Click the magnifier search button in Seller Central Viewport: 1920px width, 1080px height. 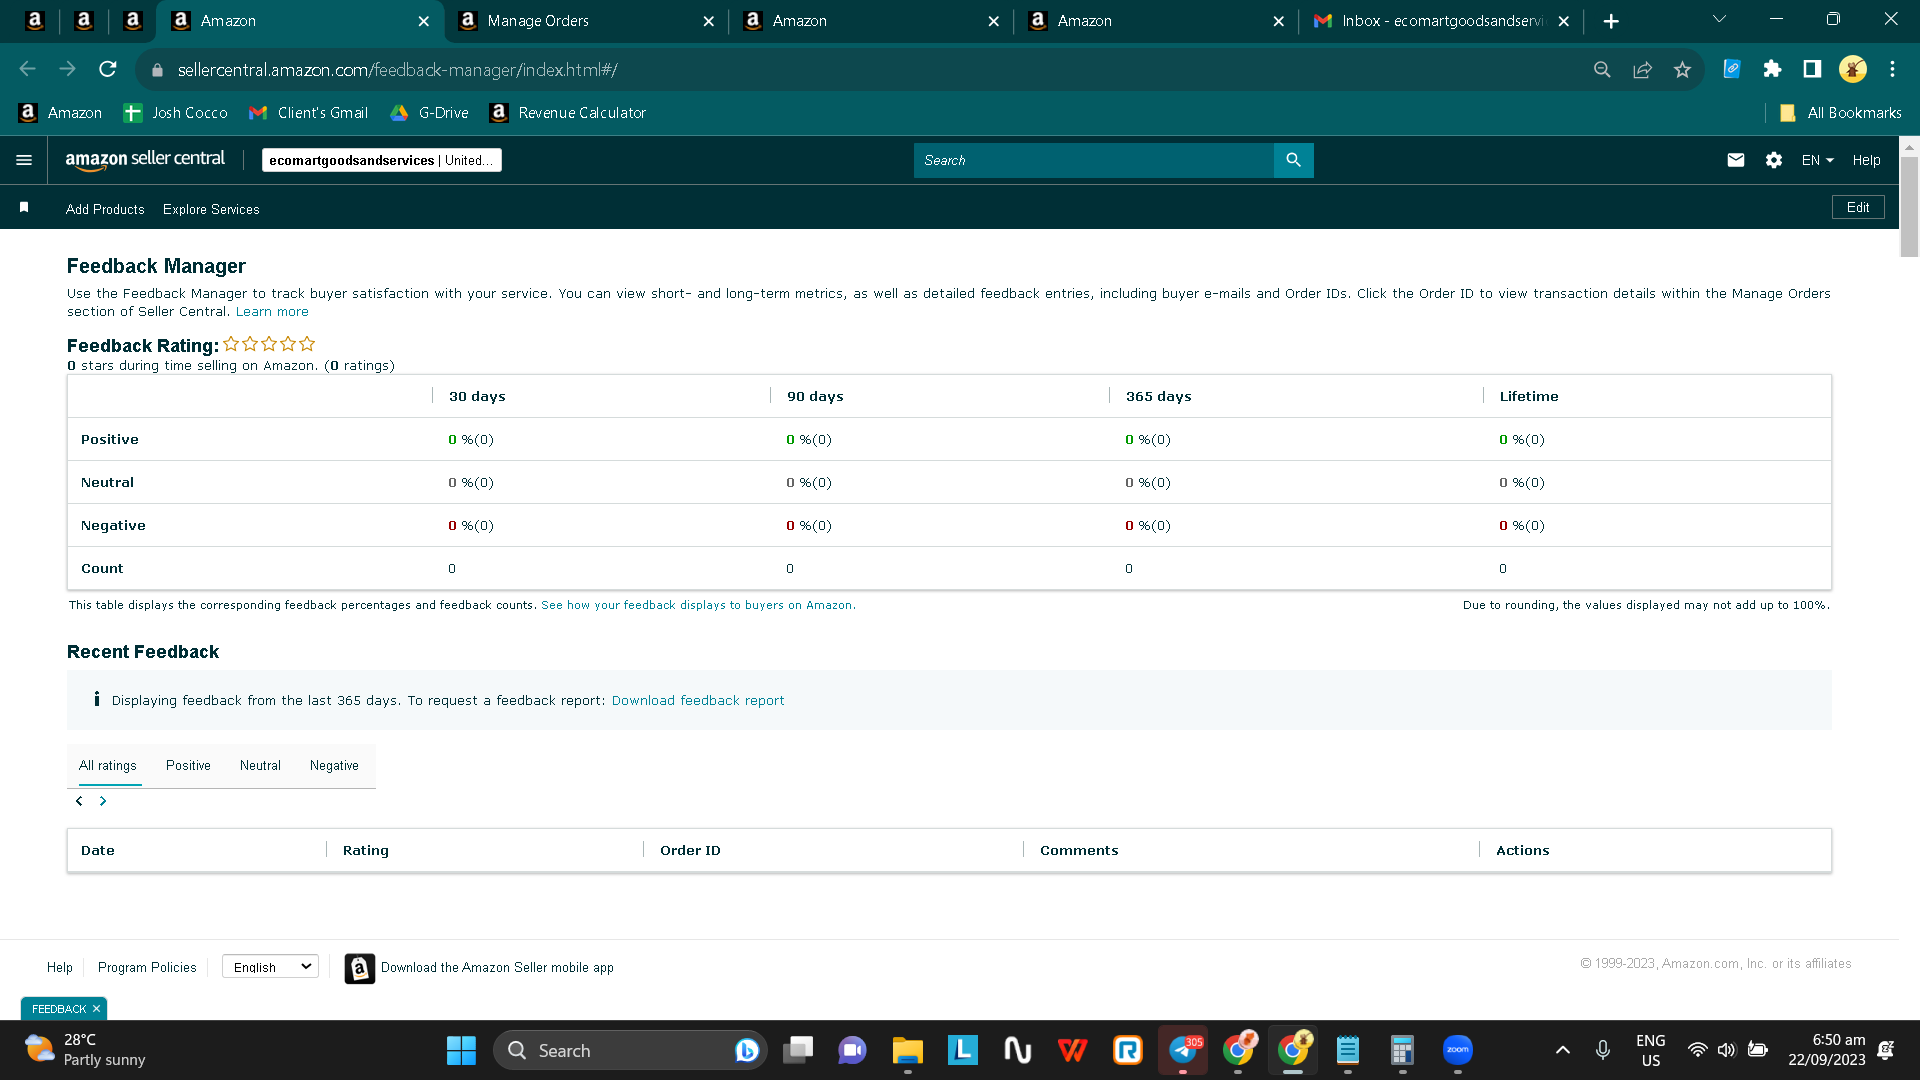pyautogui.click(x=1293, y=160)
